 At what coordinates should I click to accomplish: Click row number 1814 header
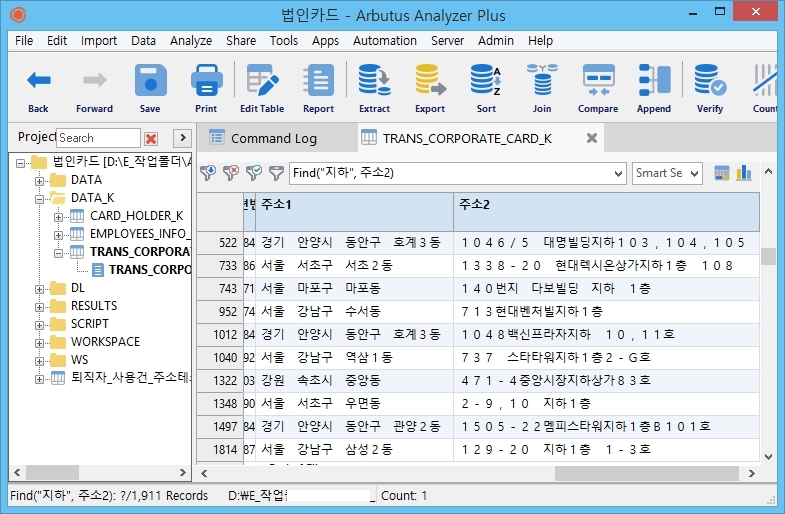220,449
